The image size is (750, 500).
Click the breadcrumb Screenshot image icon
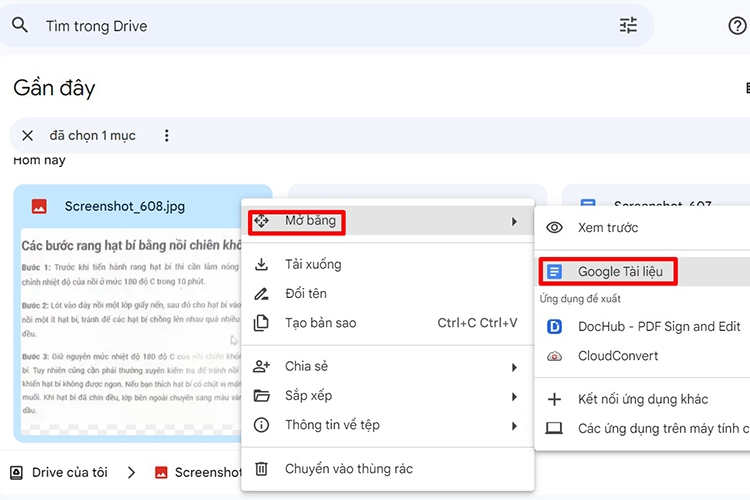(x=161, y=473)
